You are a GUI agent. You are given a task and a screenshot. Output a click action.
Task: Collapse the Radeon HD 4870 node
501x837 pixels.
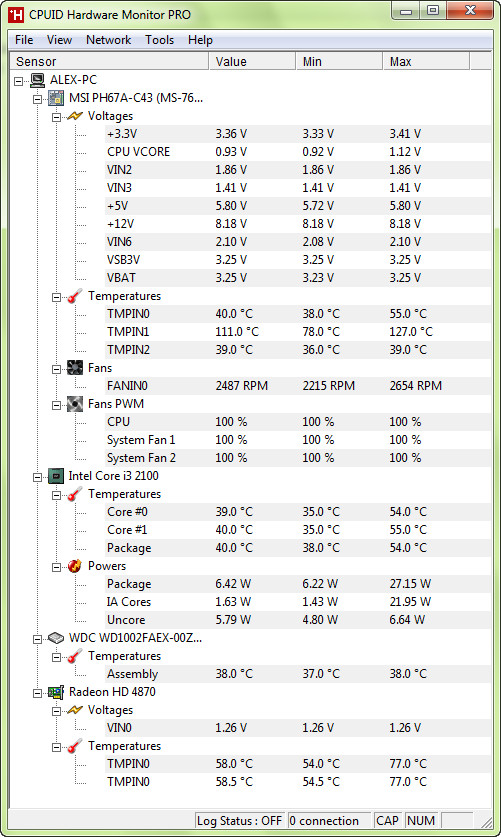tap(37, 693)
